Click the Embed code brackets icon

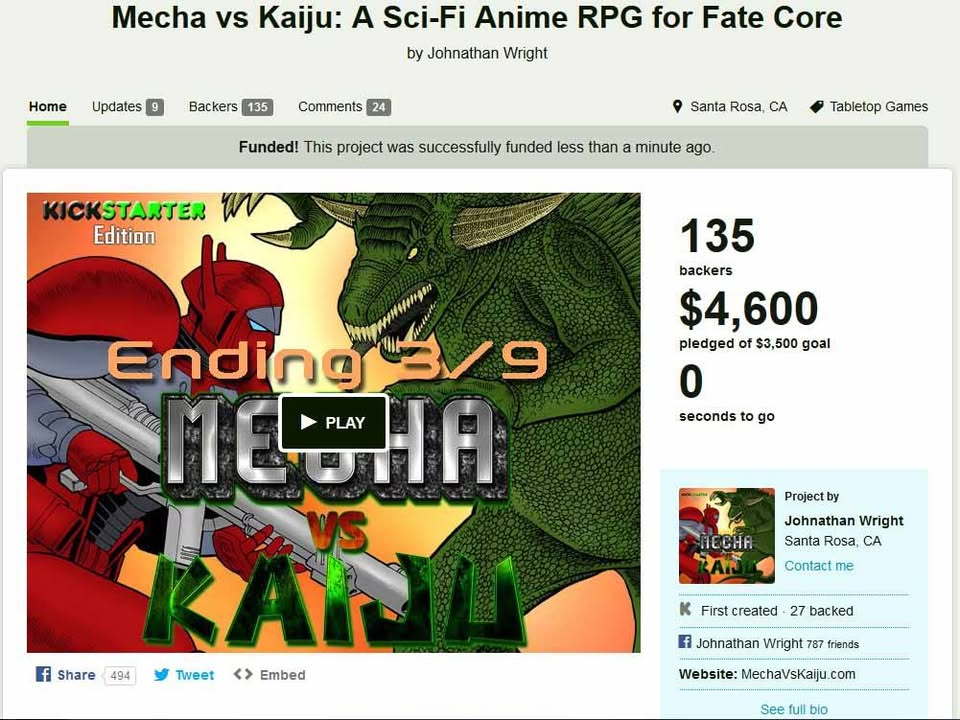click(243, 674)
